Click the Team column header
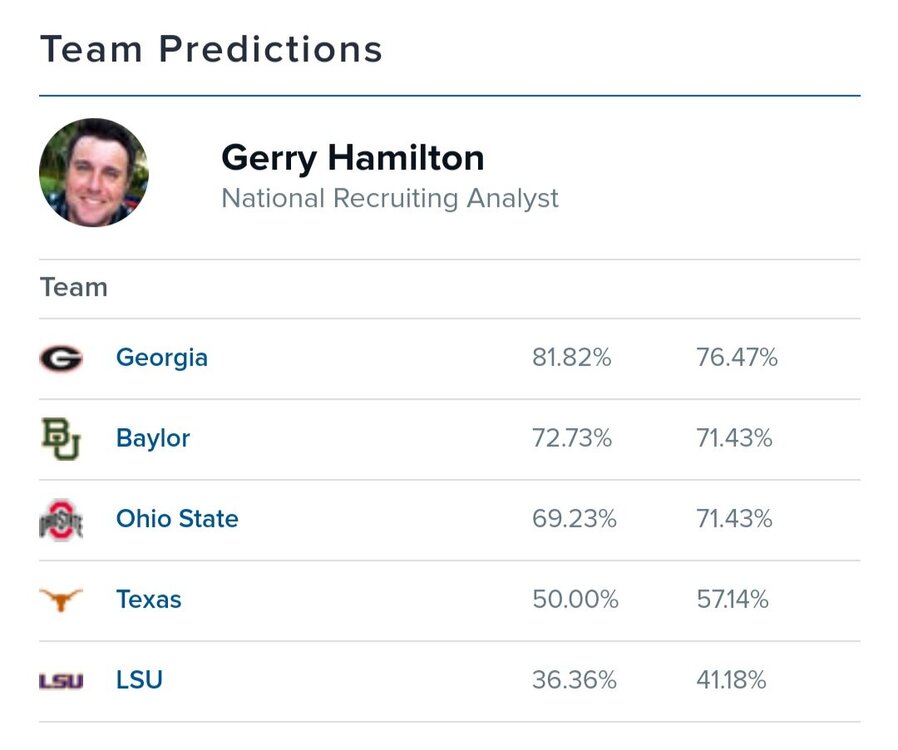Screen dimensions: 898x750 [74, 288]
